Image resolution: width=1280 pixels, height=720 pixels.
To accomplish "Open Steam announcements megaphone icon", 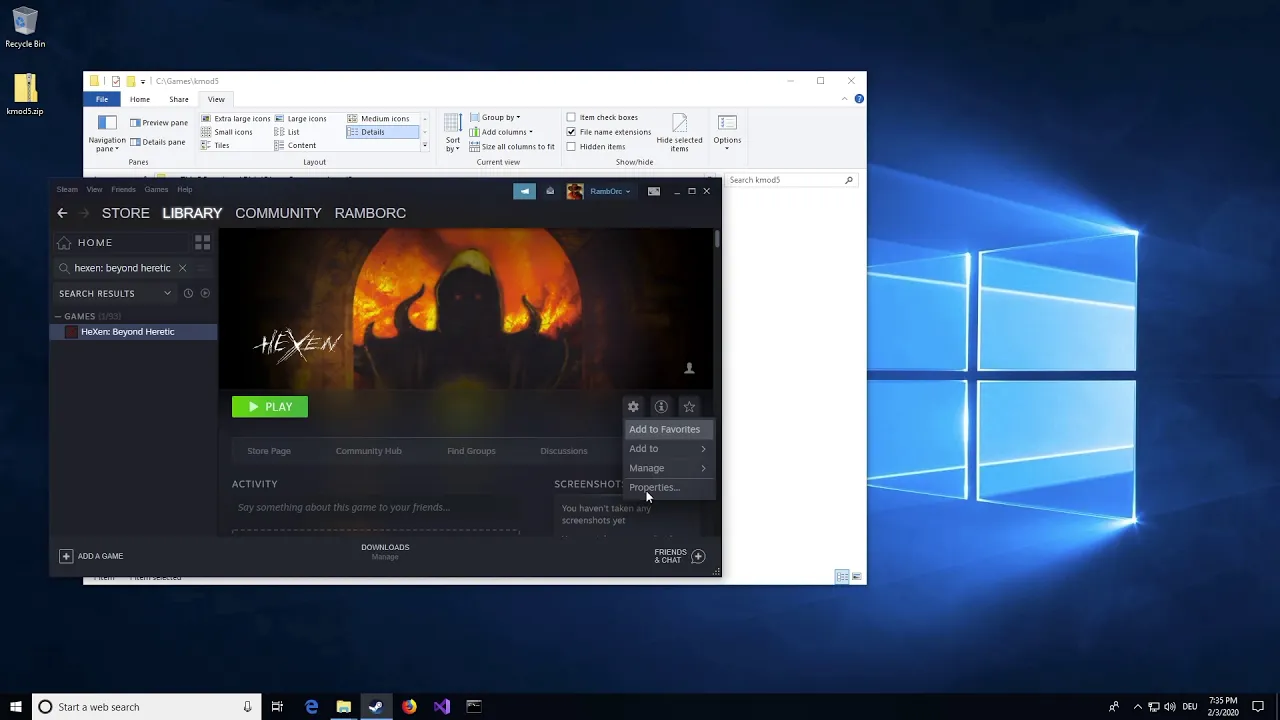I will coord(524,191).
